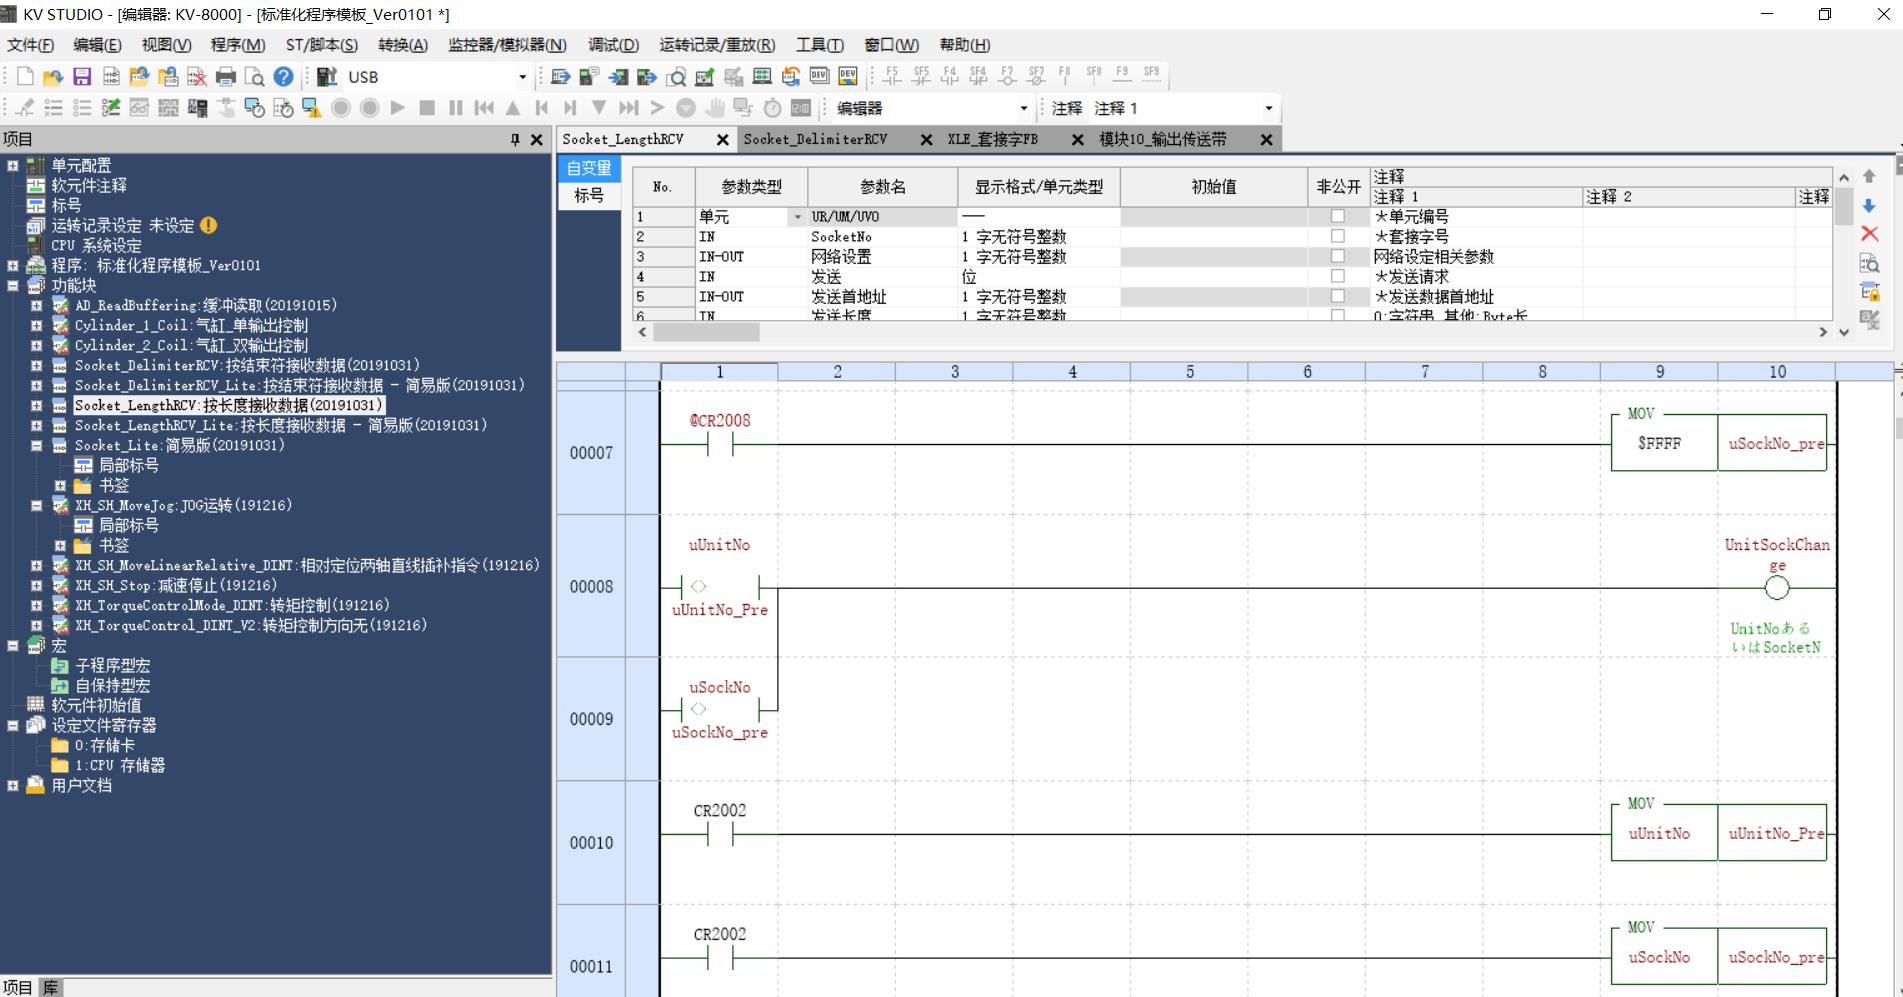Click the Print icon in toolbar
The image size is (1903, 997).
coord(226,77)
